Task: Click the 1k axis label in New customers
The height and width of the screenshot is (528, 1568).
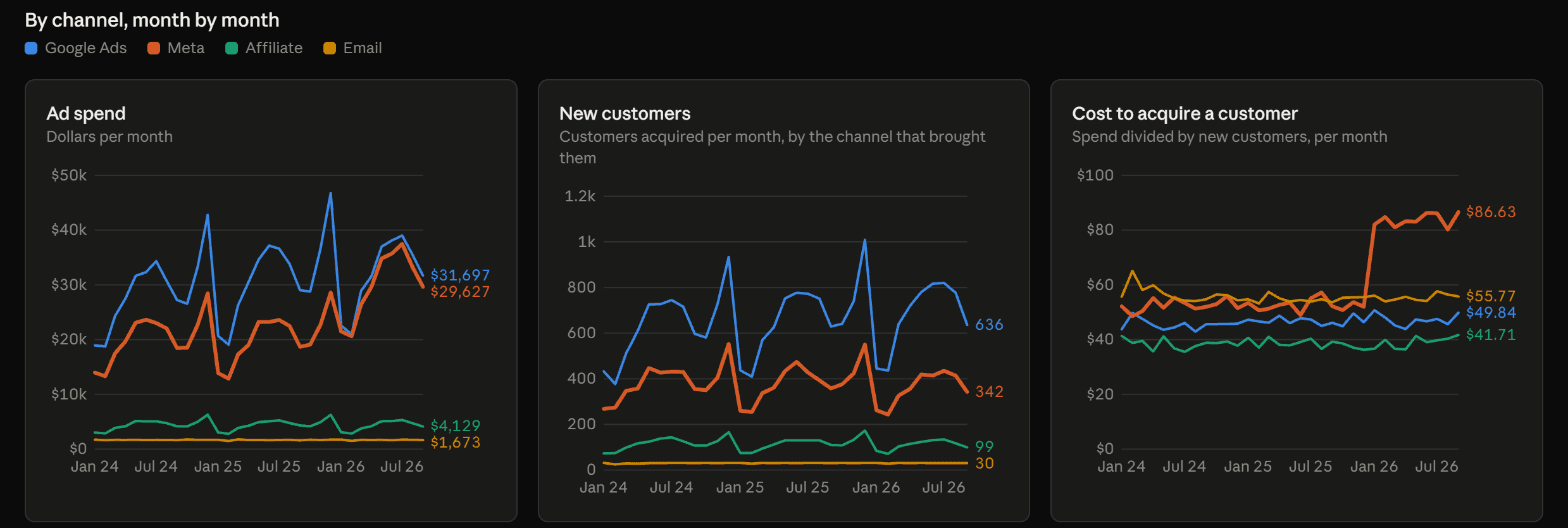Action: click(587, 242)
